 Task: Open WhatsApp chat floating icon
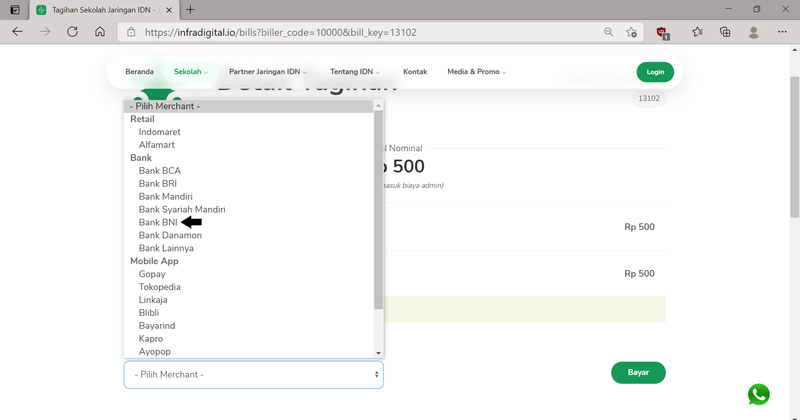coord(759,394)
